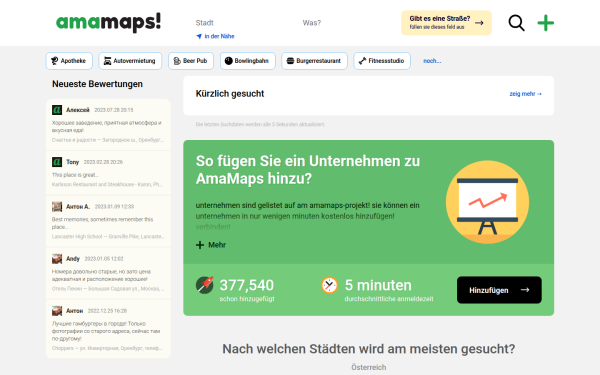Click 'in der Nähe' link
Viewport: 600px width, 375px height.
219,36
